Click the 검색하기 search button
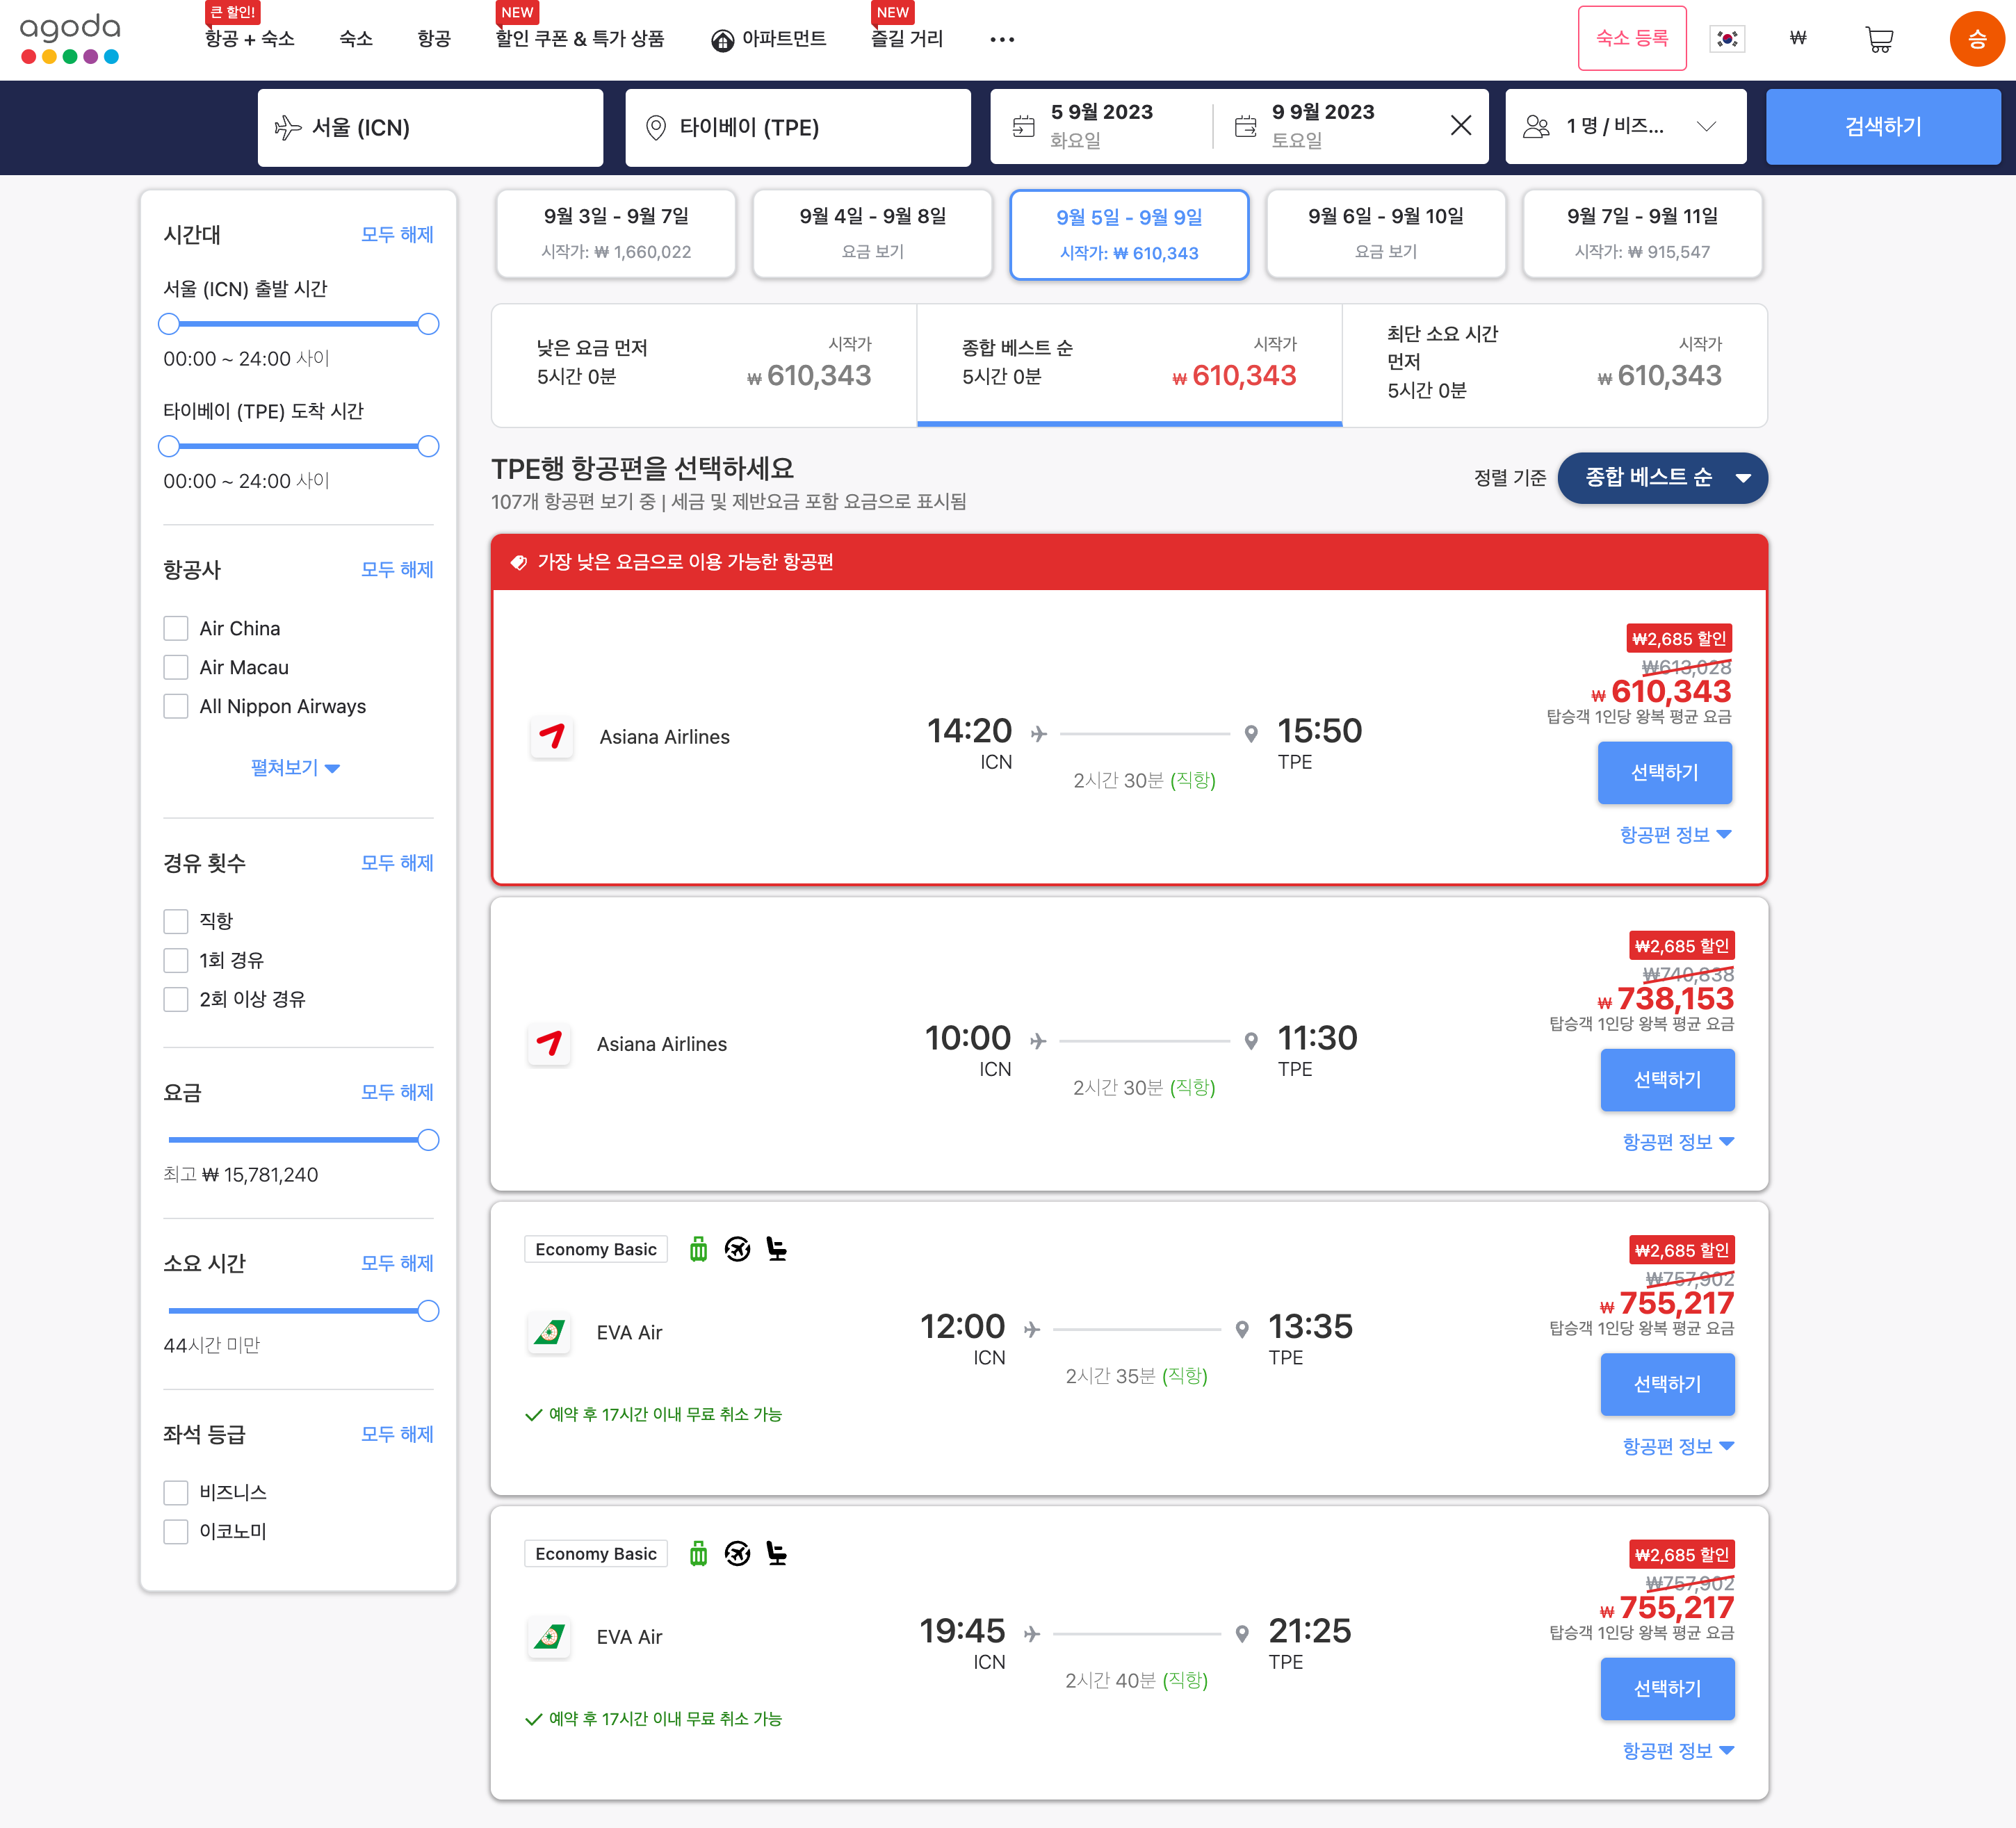 click(1883, 126)
